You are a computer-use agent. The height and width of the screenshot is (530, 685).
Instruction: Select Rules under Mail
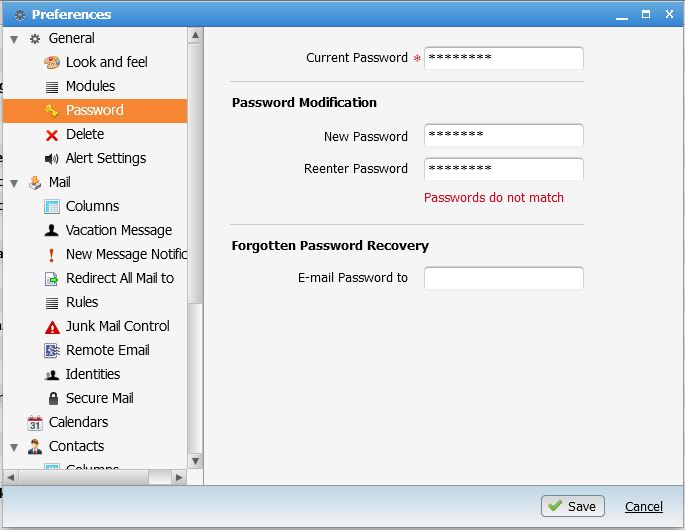pos(82,302)
